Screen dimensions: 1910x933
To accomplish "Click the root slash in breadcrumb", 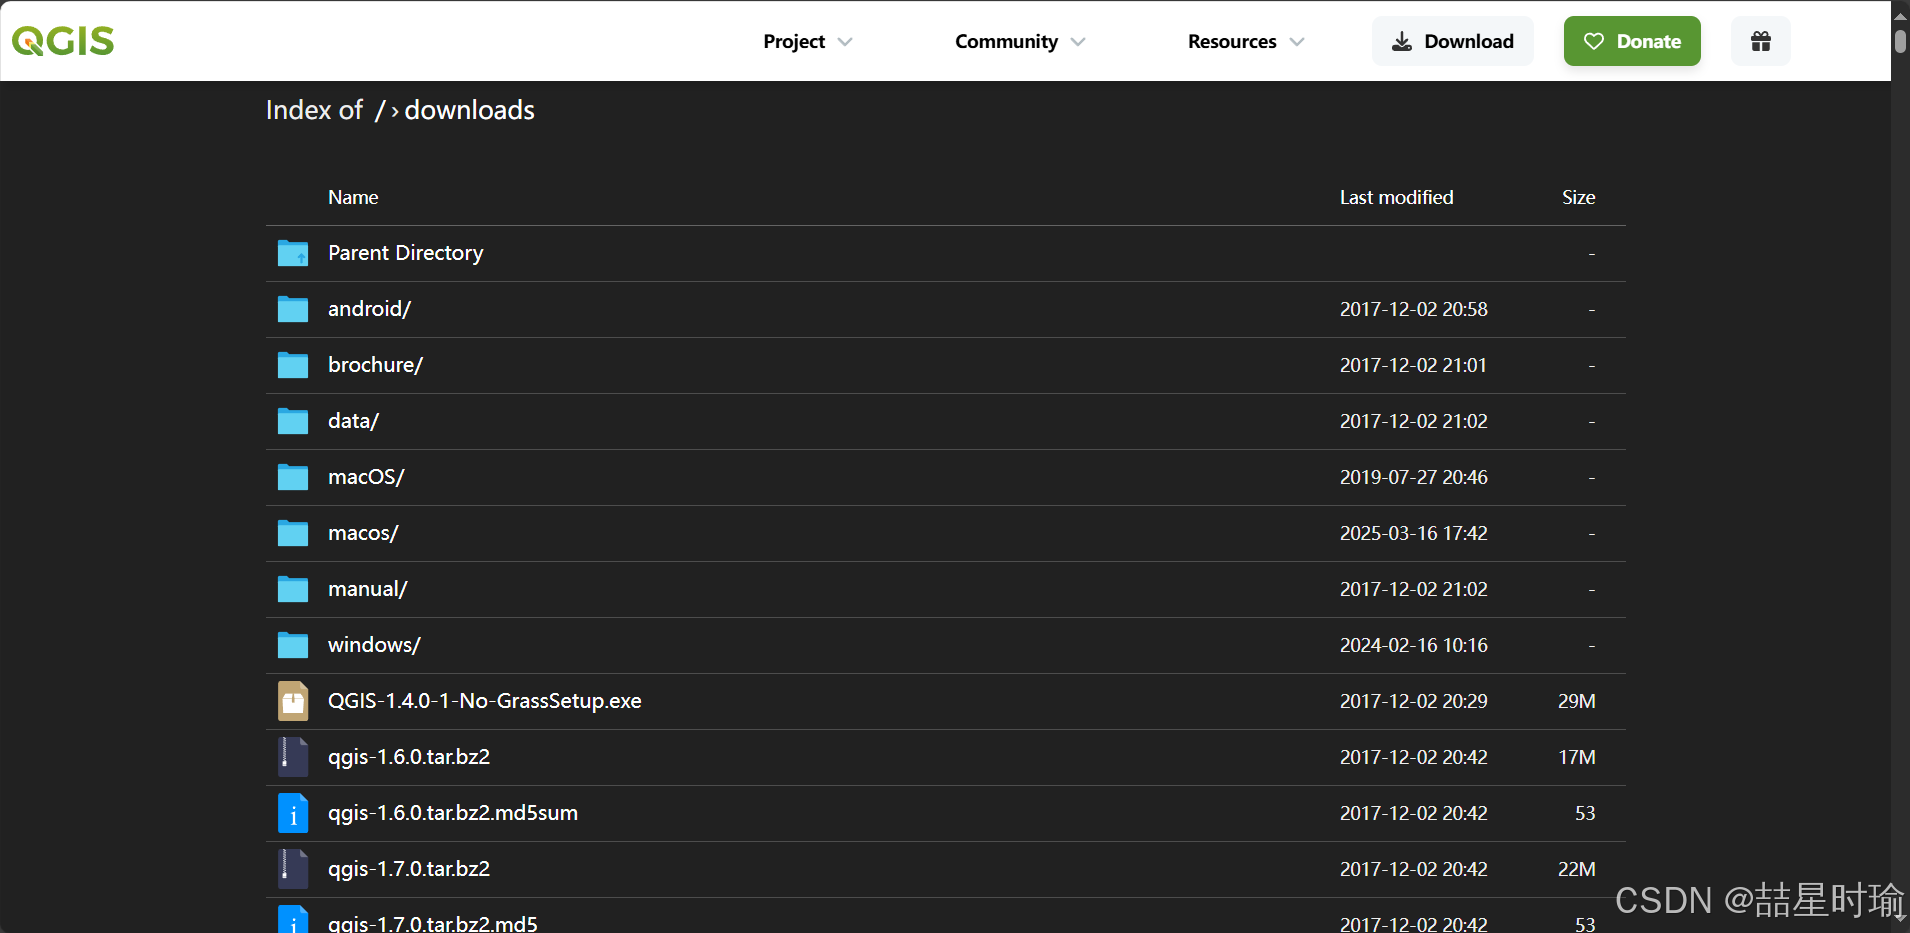I will 380,110.
